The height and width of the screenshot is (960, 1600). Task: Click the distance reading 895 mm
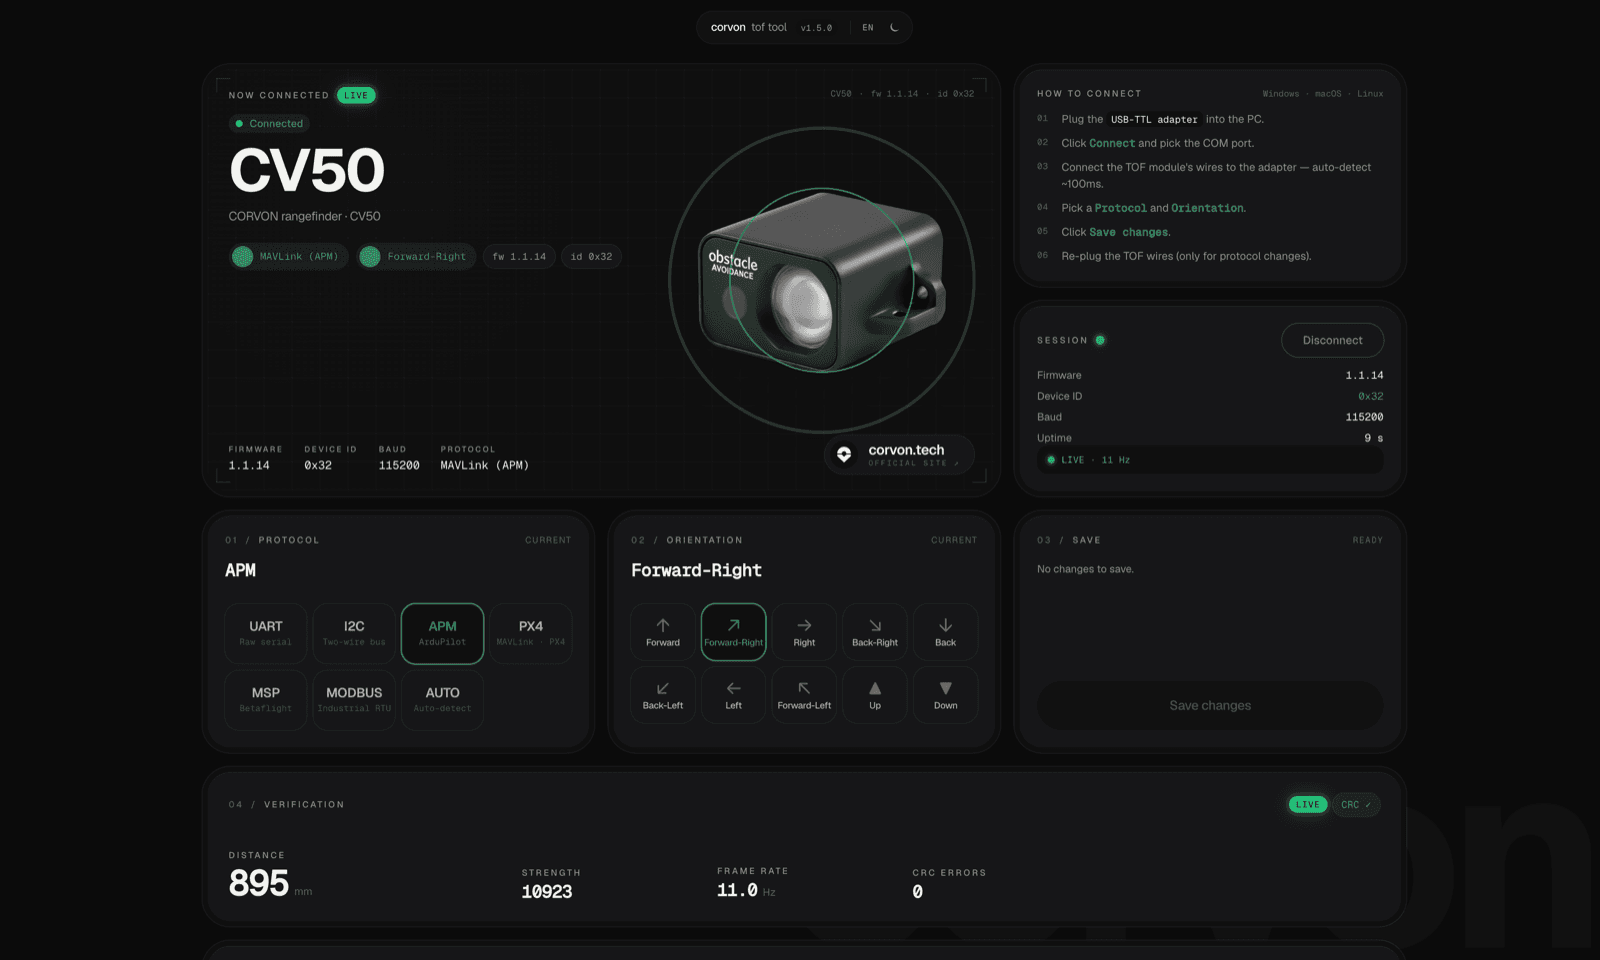tap(270, 883)
